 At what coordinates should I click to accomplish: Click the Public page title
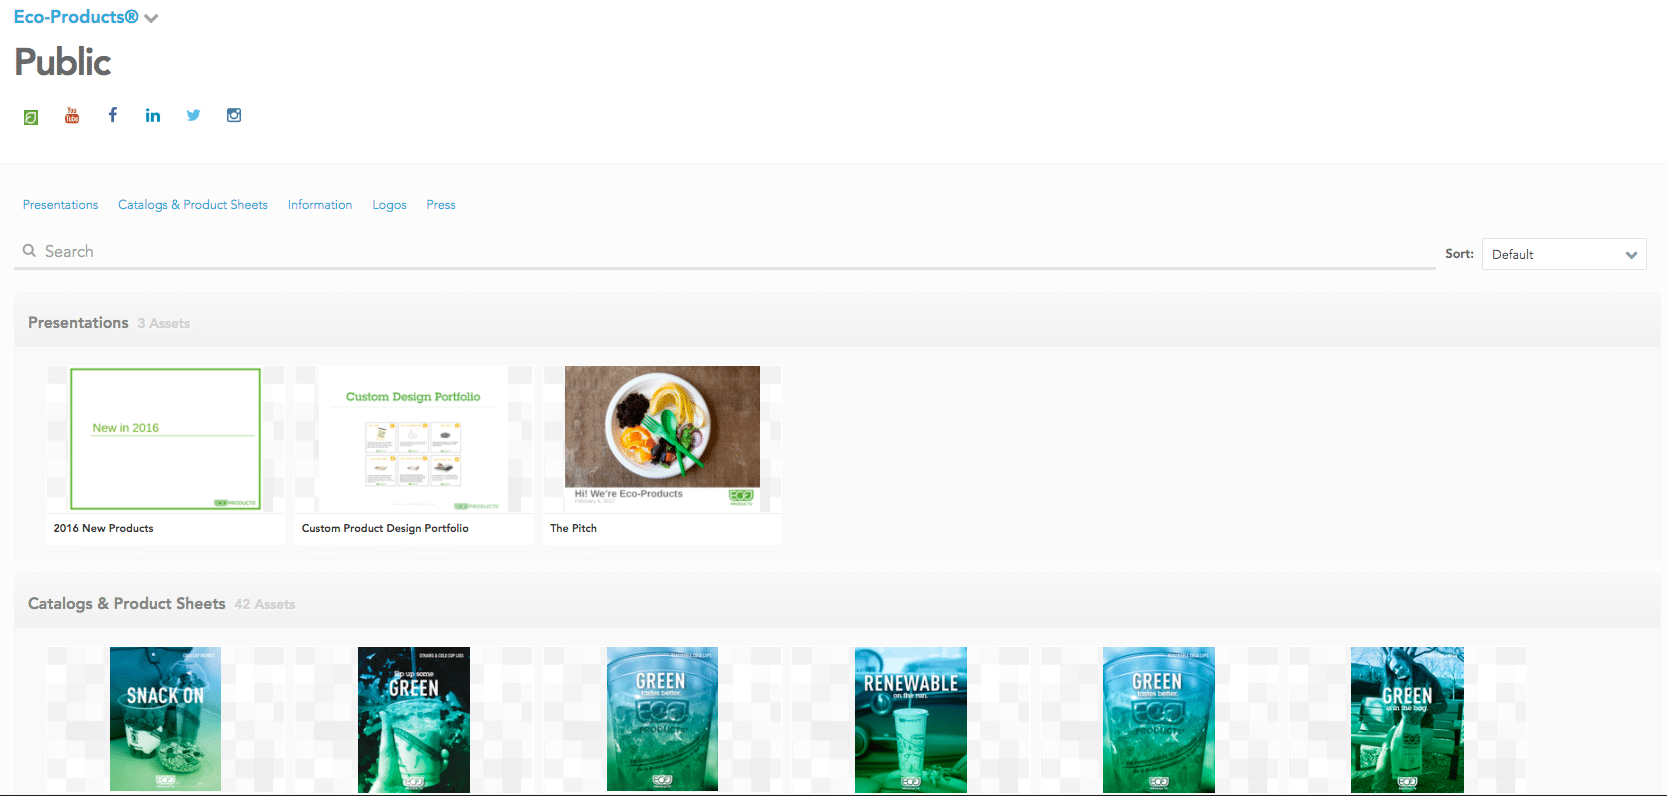pyautogui.click(x=63, y=62)
